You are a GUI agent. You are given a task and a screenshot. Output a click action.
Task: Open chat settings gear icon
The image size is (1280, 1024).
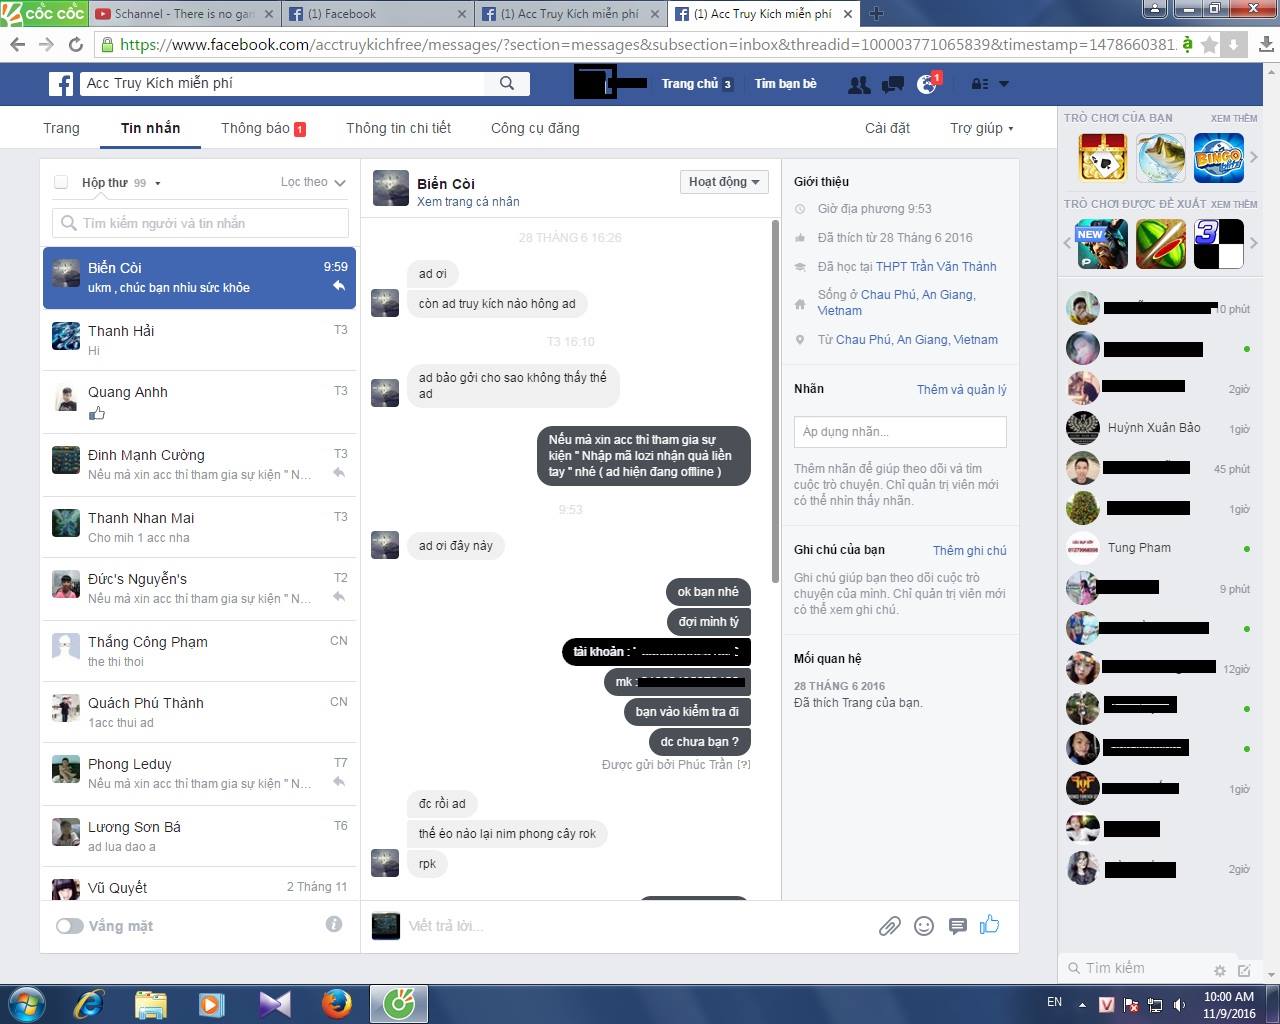point(1219,970)
